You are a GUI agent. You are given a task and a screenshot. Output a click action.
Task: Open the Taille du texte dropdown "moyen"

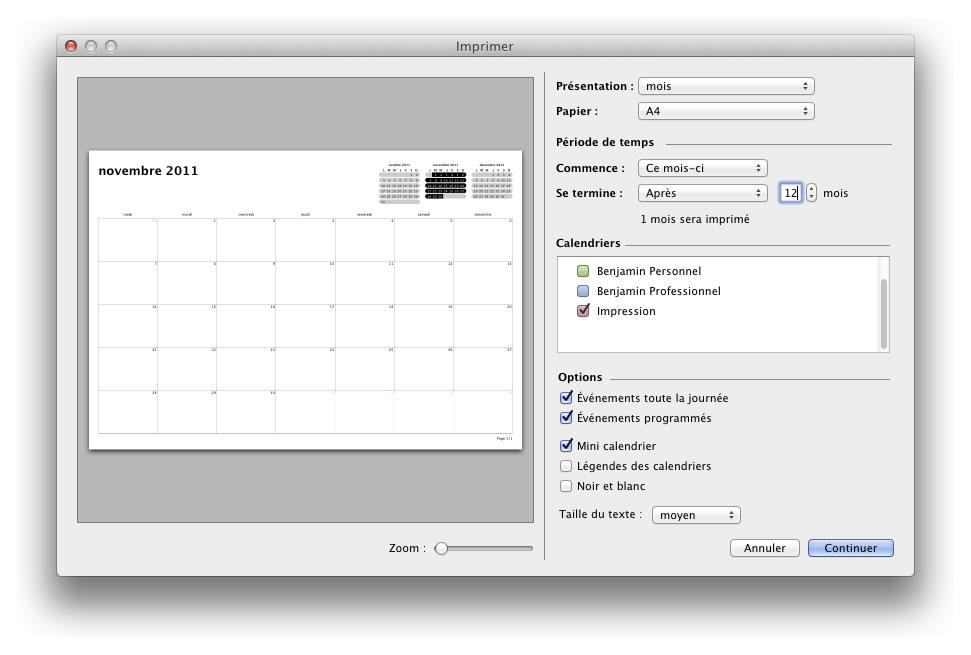[696, 515]
